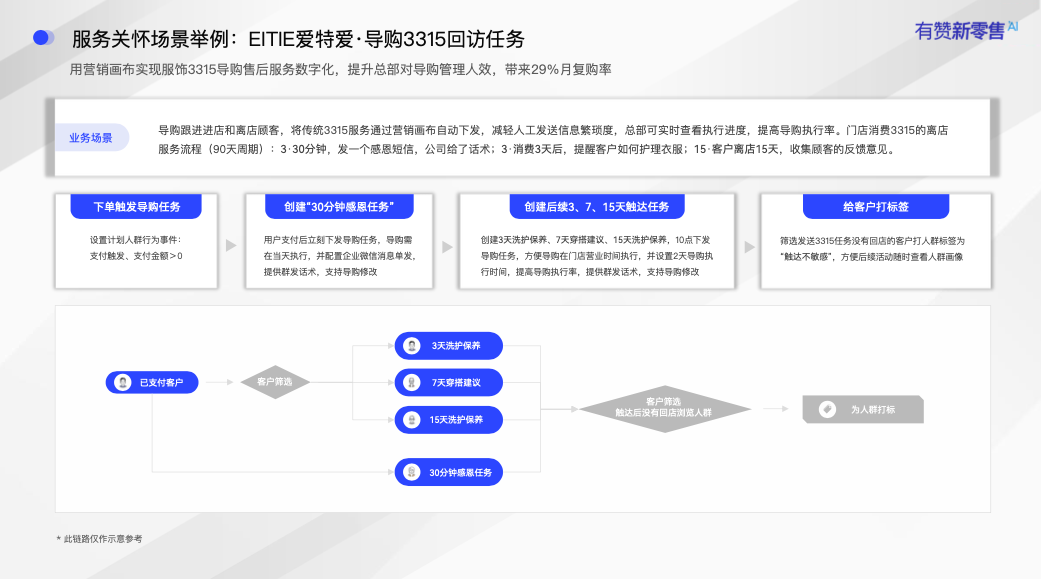The width and height of the screenshot is (1041, 579).
Task: Click the arrow after 下单触发导购任务 card
Action: click(x=231, y=245)
